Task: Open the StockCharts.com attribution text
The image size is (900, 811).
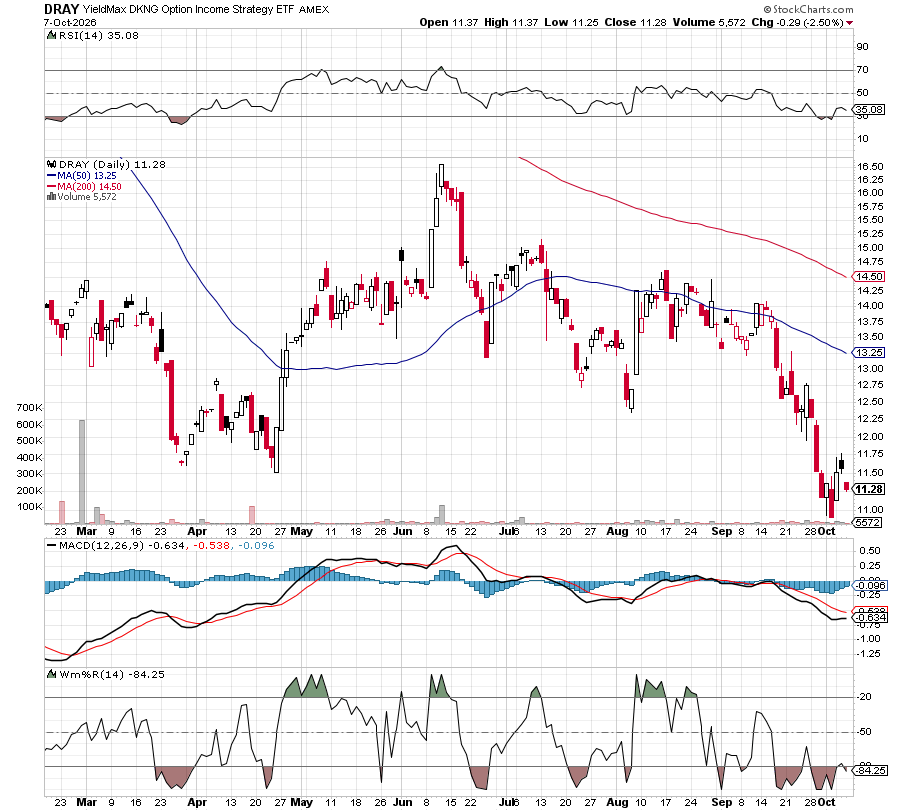Action: coord(808,9)
